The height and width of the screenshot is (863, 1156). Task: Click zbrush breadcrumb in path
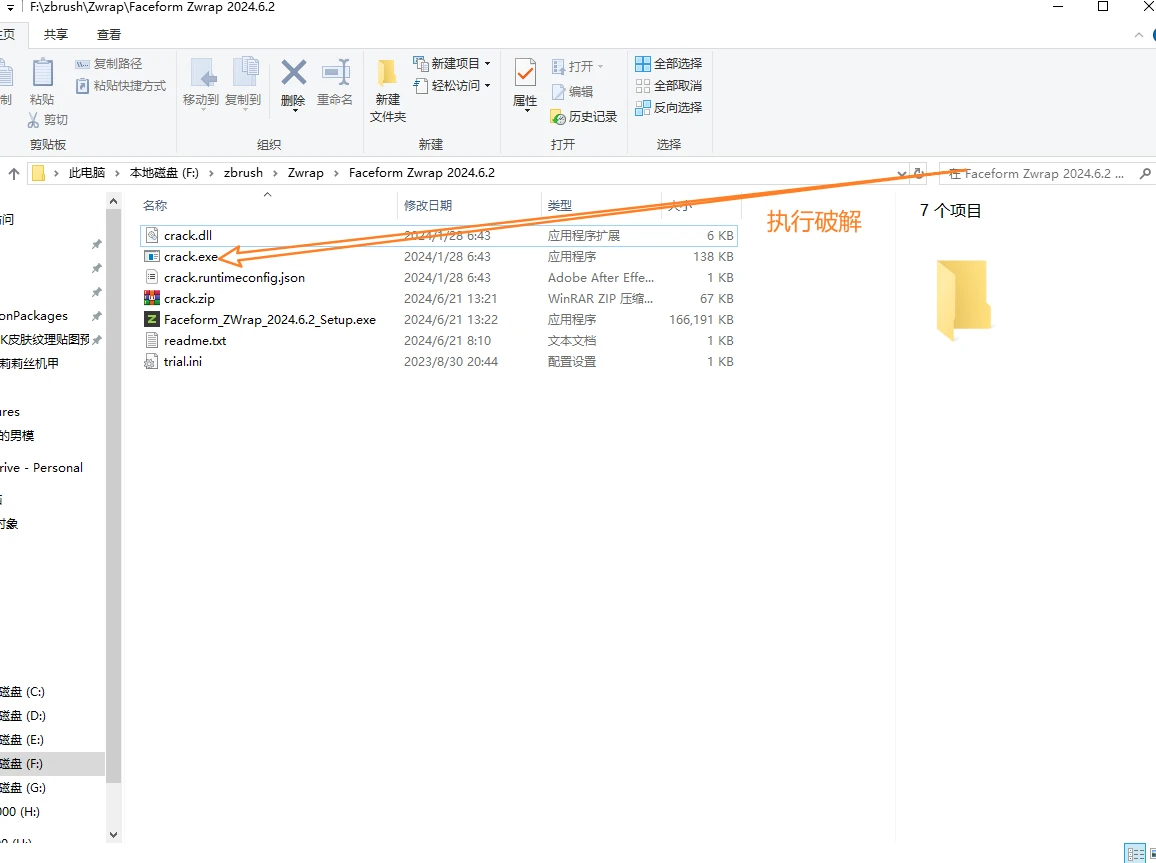[x=243, y=172]
